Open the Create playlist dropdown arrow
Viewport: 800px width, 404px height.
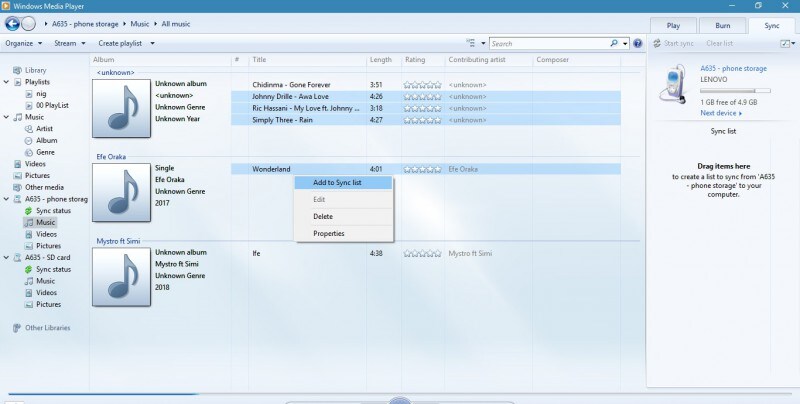(152, 43)
